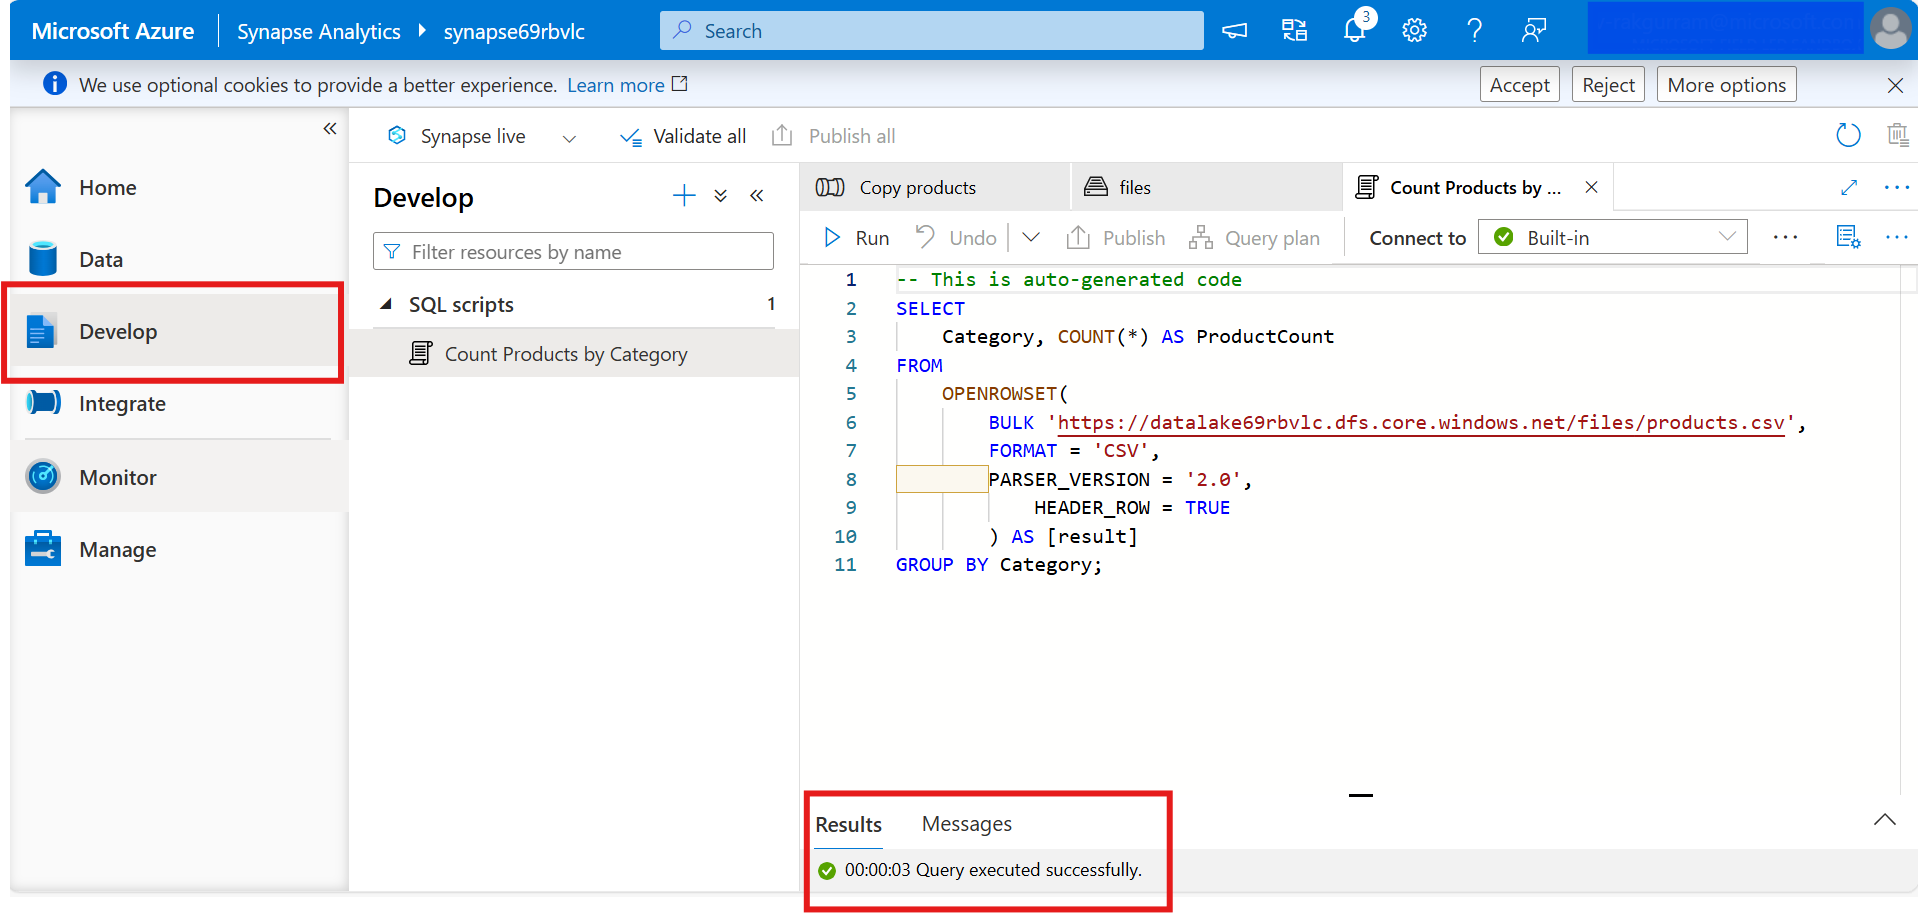1918x913 pixels.
Task: Accept optional cookies
Action: (1519, 85)
